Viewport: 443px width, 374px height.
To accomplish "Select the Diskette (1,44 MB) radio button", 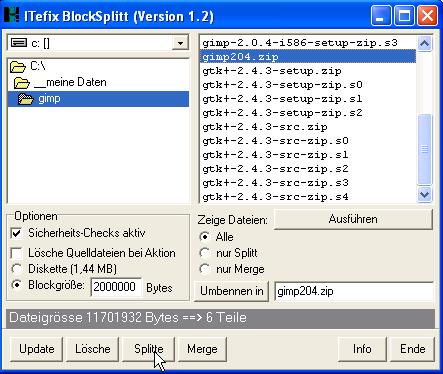I will tap(16, 269).
